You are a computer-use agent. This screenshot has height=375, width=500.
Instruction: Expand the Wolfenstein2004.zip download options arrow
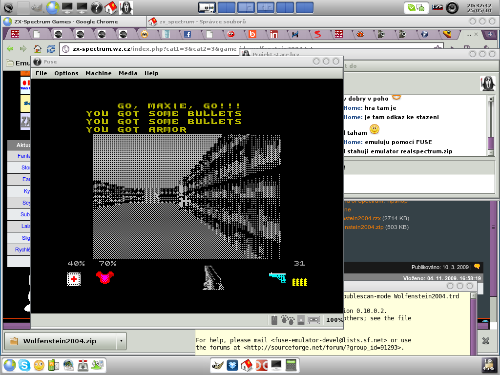point(121,341)
